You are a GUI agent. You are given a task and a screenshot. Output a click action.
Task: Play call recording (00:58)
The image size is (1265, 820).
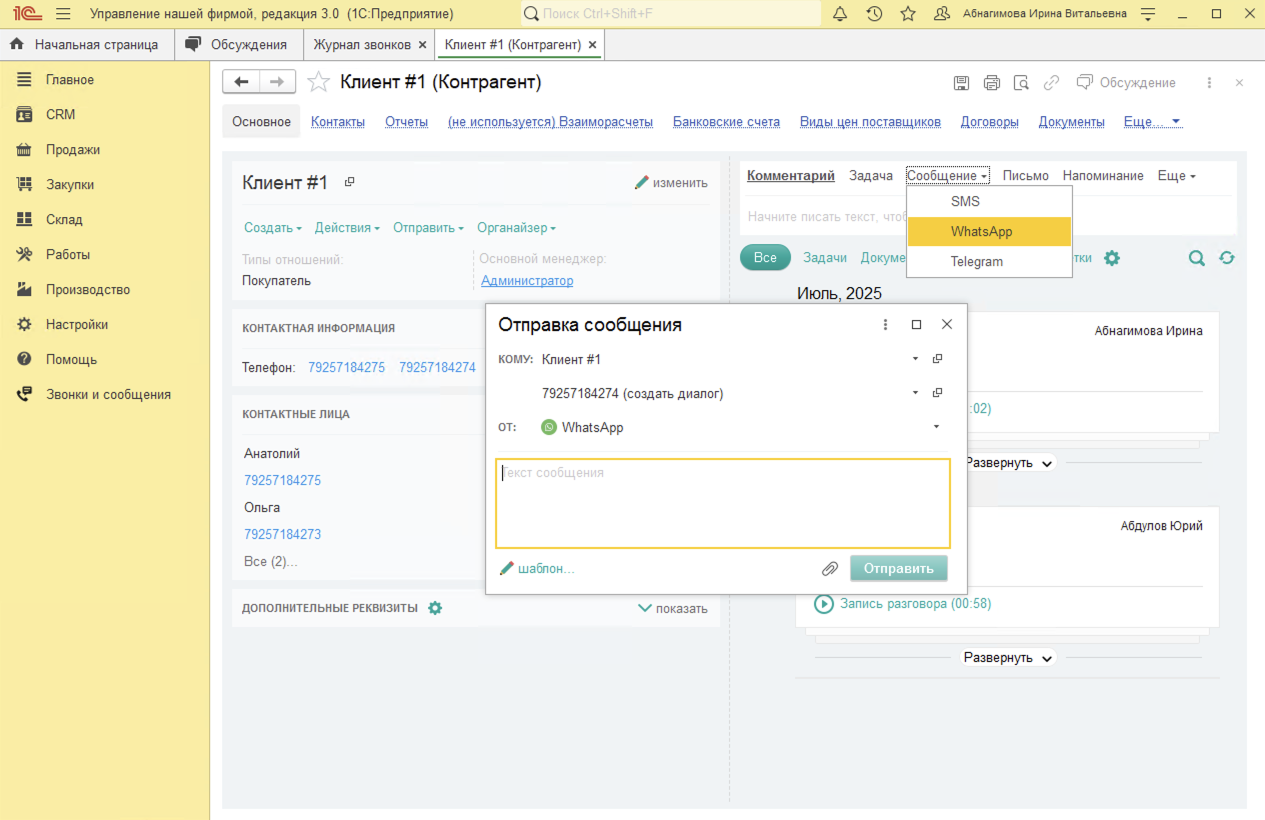pos(824,604)
